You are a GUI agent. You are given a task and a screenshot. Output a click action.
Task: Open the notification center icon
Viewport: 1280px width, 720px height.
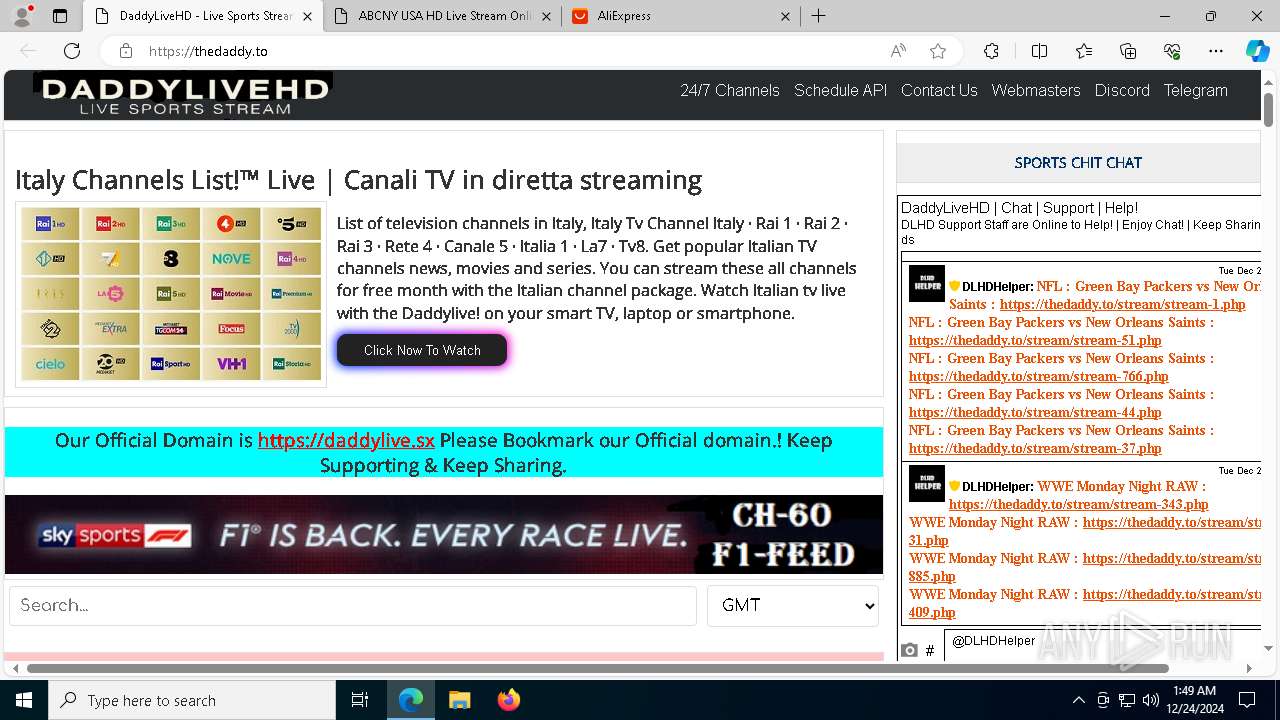pyautogui.click(x=1247, y=700)
